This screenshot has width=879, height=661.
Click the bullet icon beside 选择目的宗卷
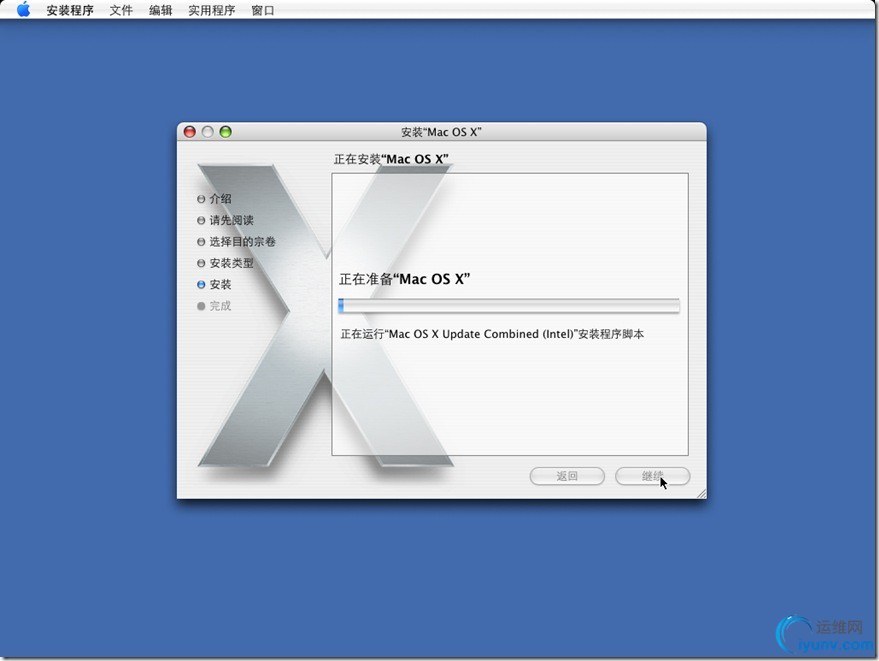pyautogui.click(x=201, y=242)
